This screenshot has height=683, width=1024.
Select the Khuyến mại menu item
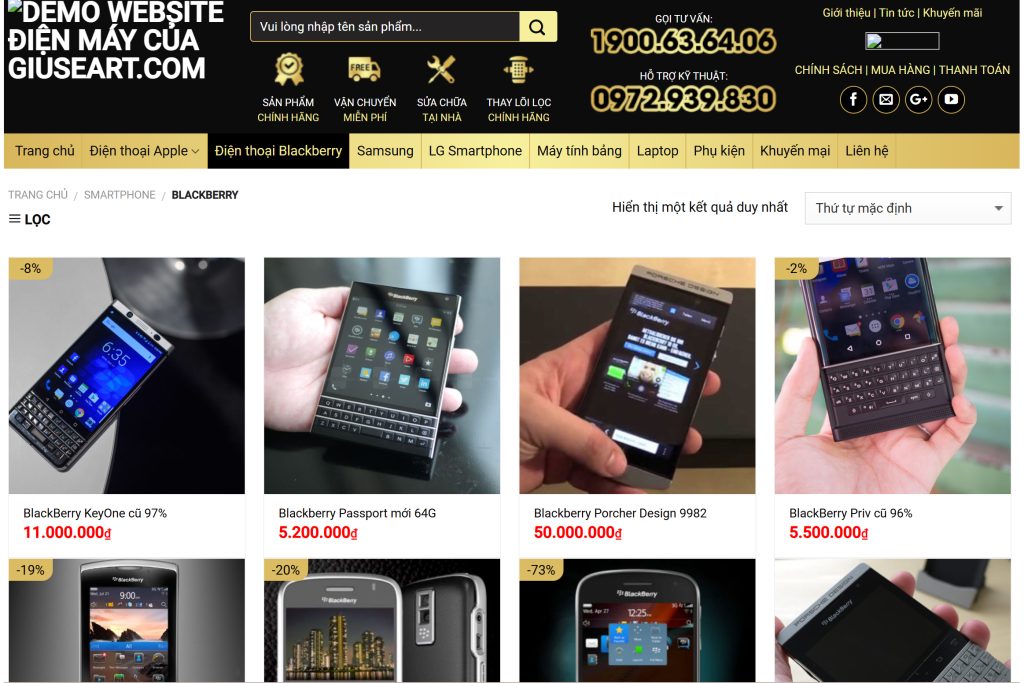pos(795,151)
